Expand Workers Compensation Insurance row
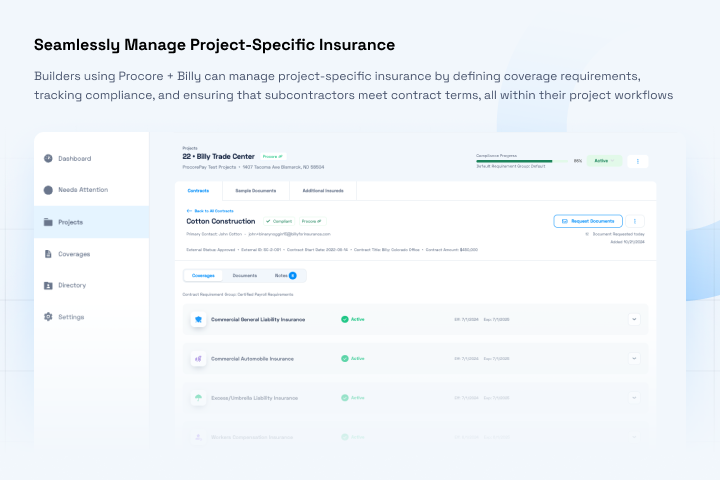This screenshot has height=480, width=720. pos(634,437)
